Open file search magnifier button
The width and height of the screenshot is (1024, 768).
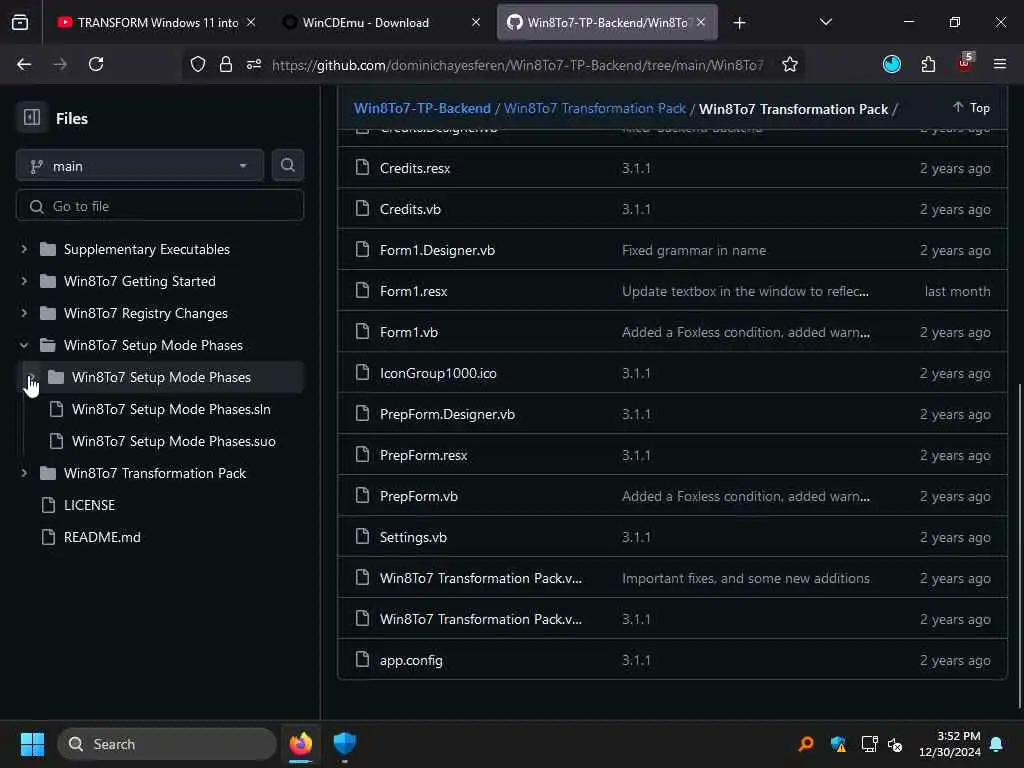[287, 165]
